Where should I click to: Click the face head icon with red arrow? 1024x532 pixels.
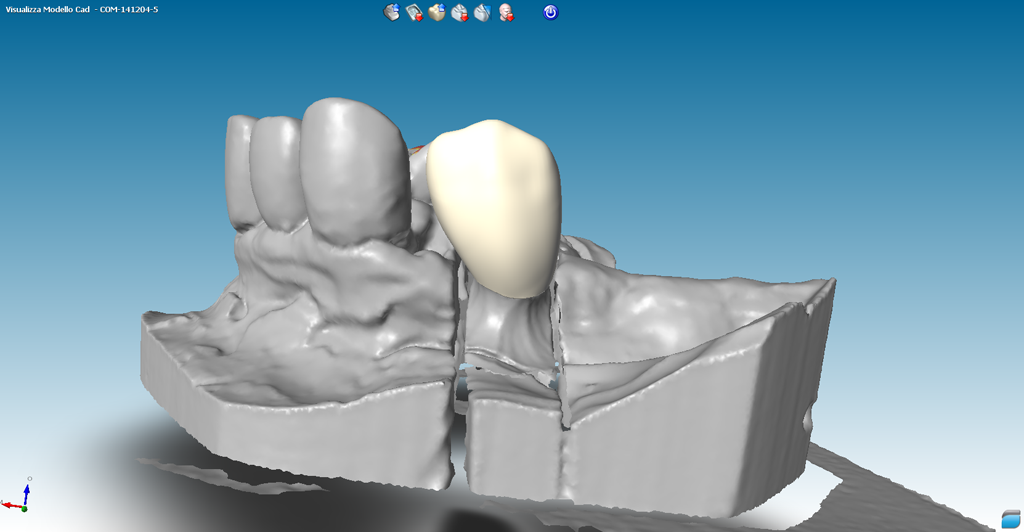(x=505, y=12)
